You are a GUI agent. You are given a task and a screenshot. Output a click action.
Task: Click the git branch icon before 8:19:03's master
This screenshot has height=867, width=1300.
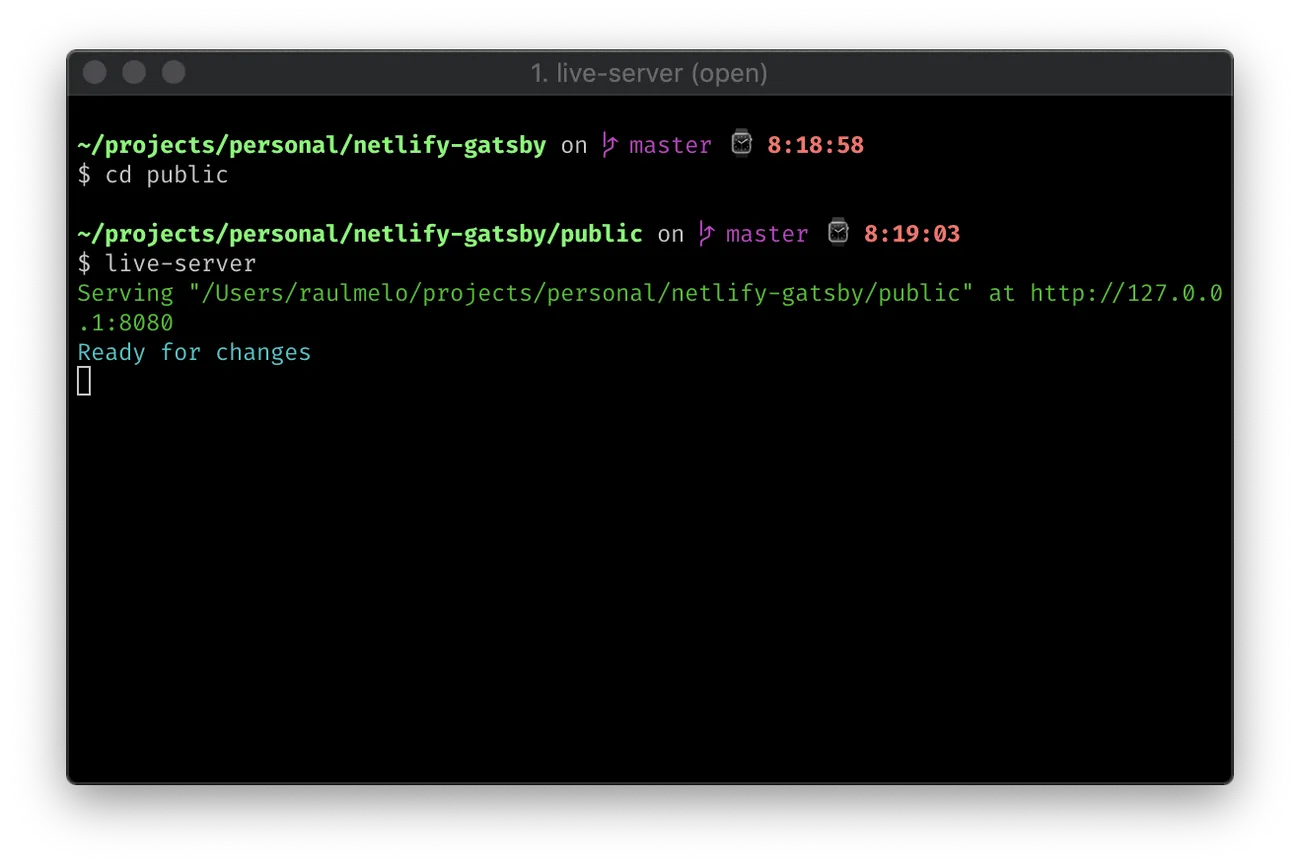(x=706, y=234)
